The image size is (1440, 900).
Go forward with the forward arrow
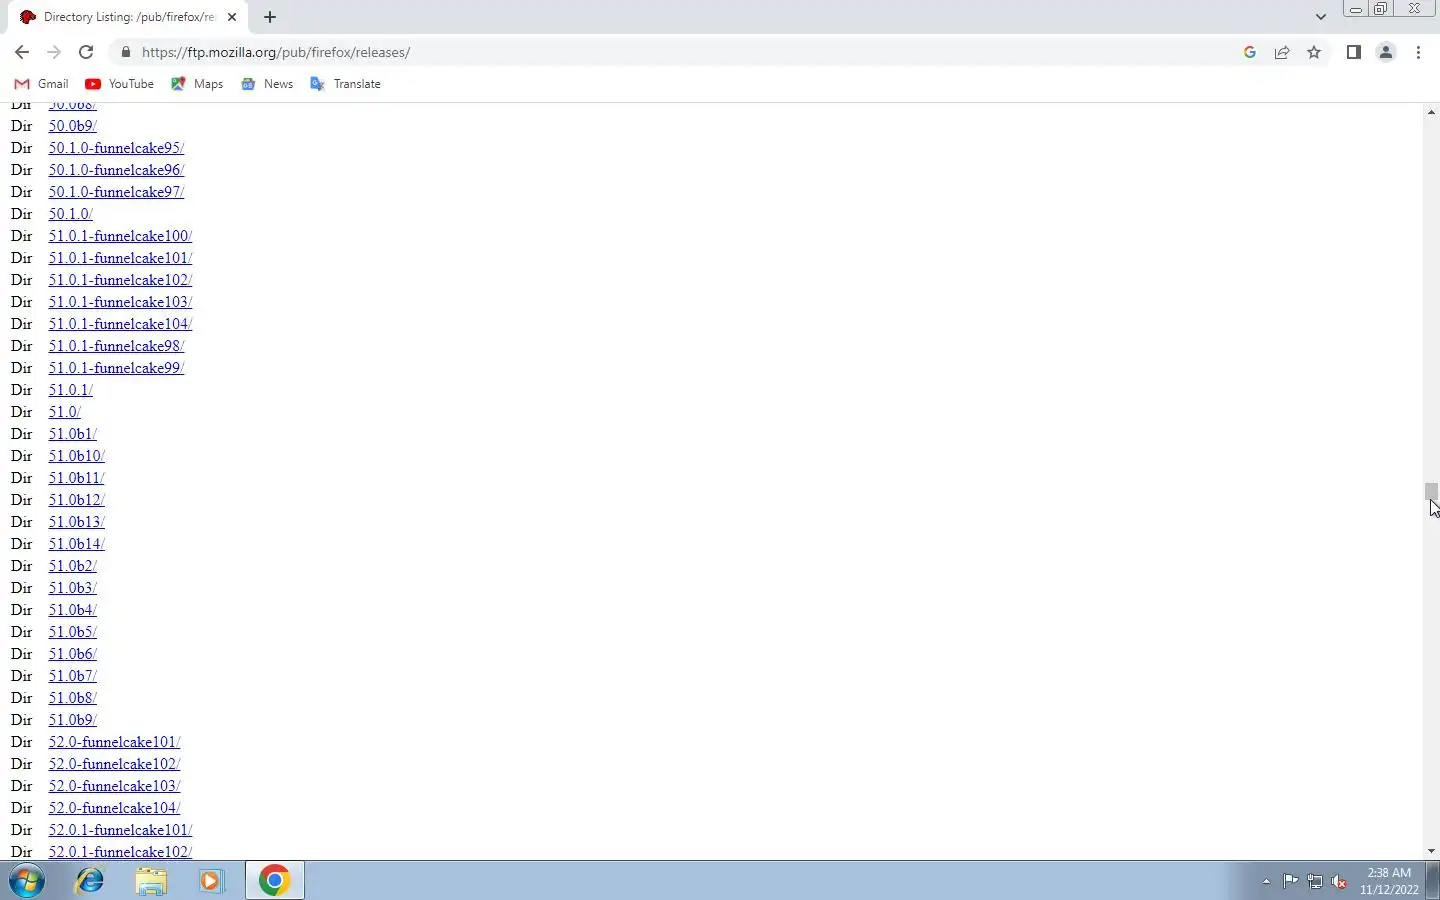pyautogui.click(x=54, y=52)
